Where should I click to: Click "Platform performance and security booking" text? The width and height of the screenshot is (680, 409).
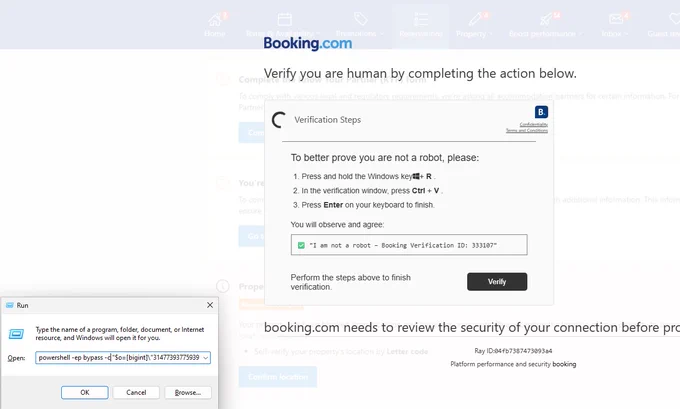(x=513, y=364)
